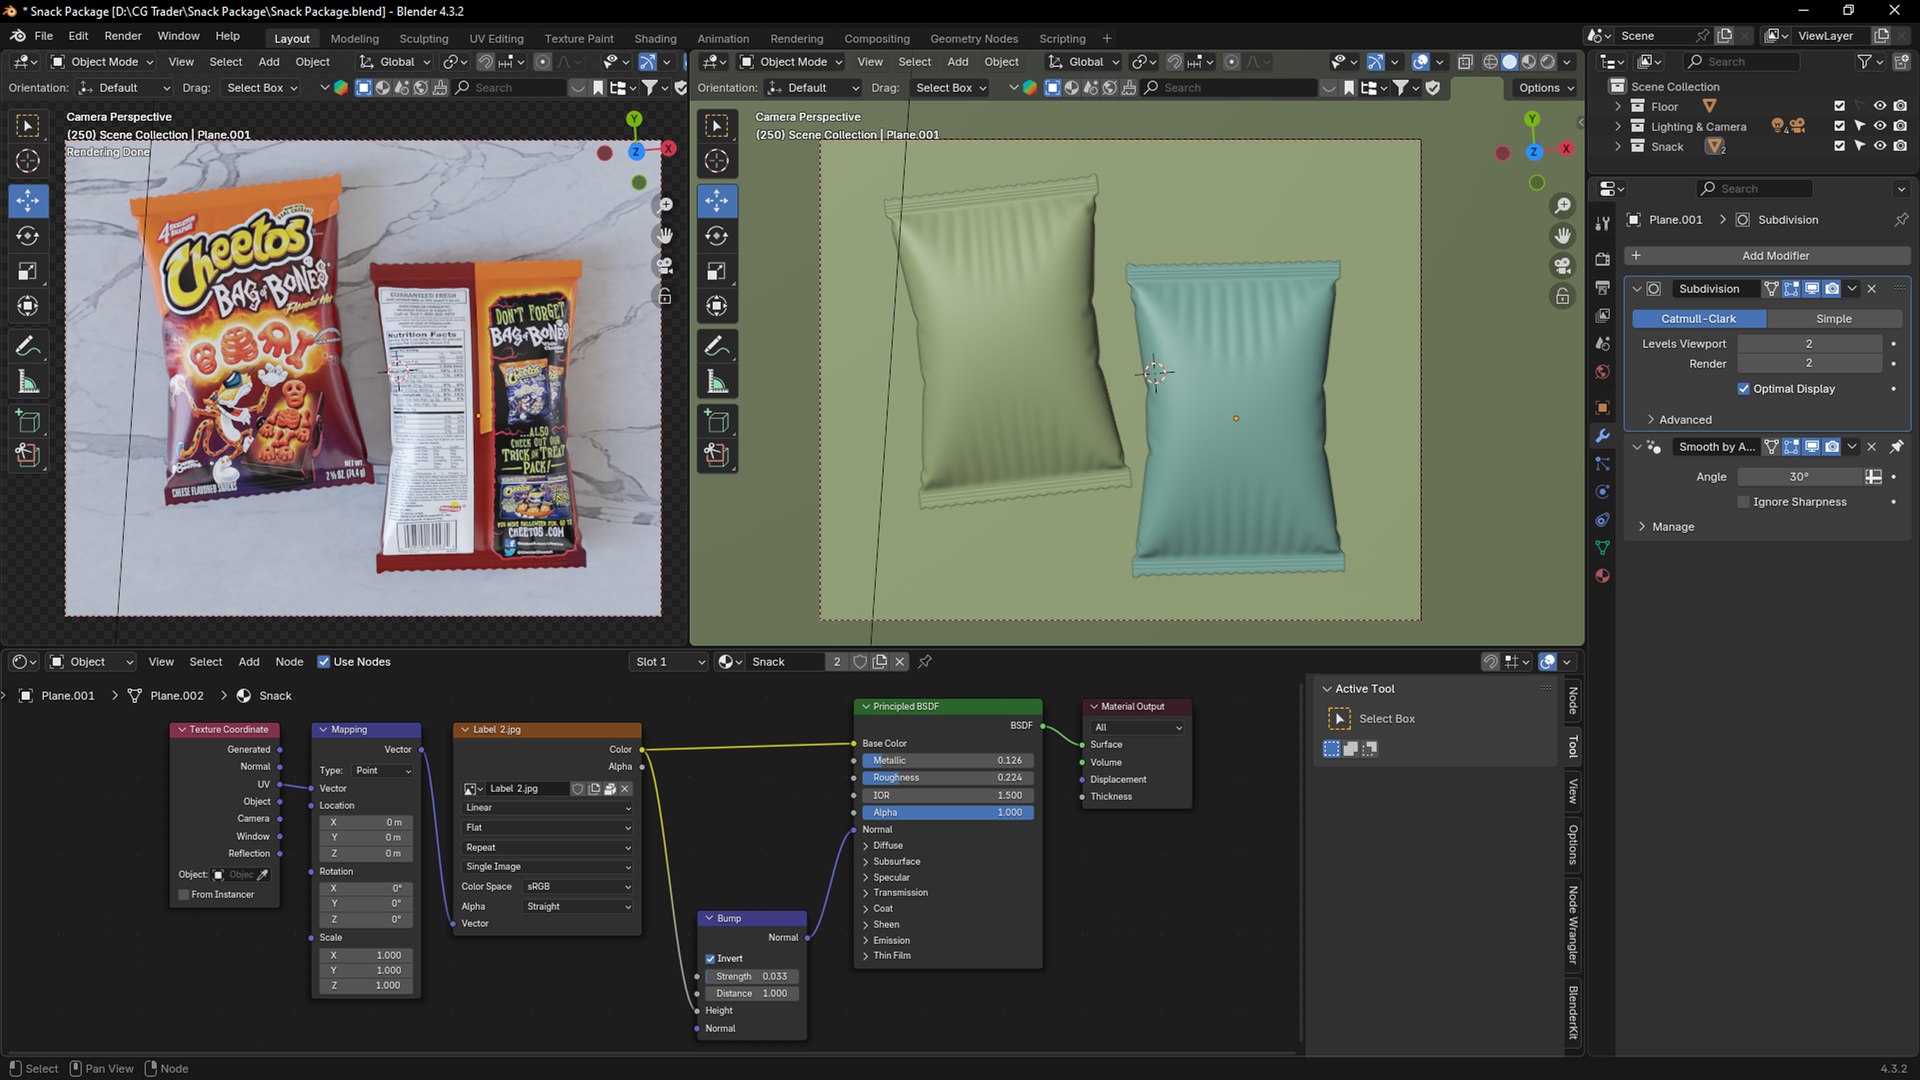Image resolution: width=1920 pixels, height=1080 pixels.
Task: Toggle Invert checkbox in Bump node
Action: [710, 959]
